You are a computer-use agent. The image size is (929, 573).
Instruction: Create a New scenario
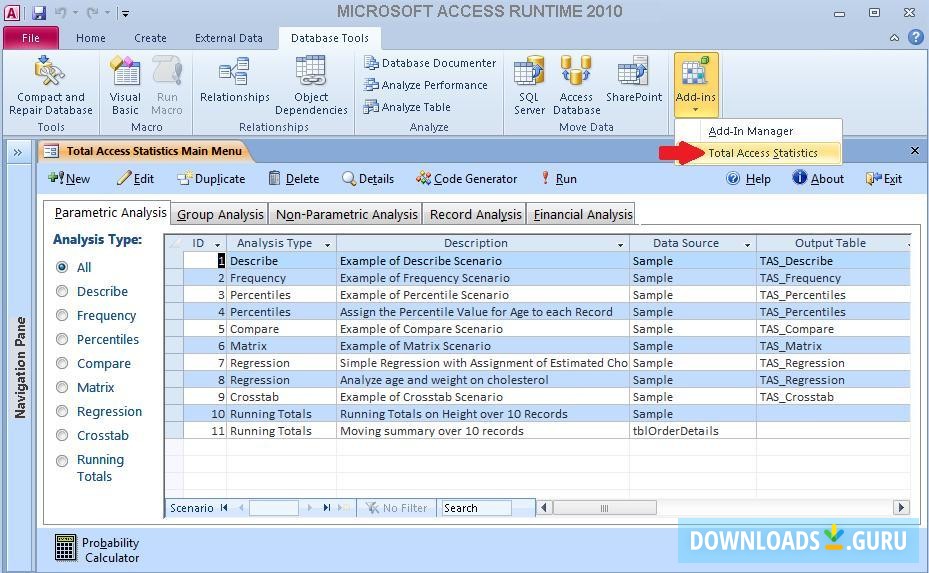click(x=70, y=178)
